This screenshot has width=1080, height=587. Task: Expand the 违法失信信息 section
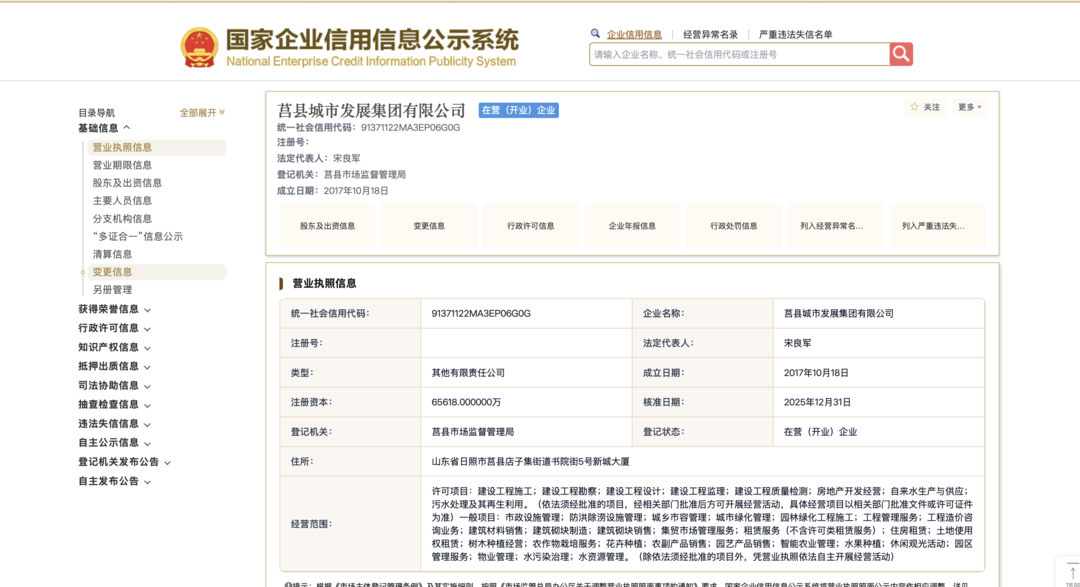(x=114, y=424)
